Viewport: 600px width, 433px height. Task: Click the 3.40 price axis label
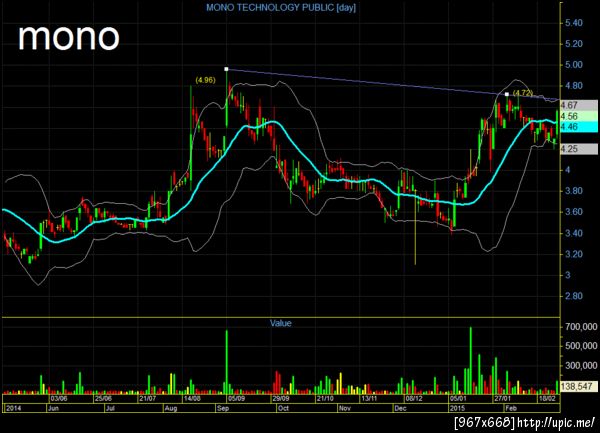574,233
